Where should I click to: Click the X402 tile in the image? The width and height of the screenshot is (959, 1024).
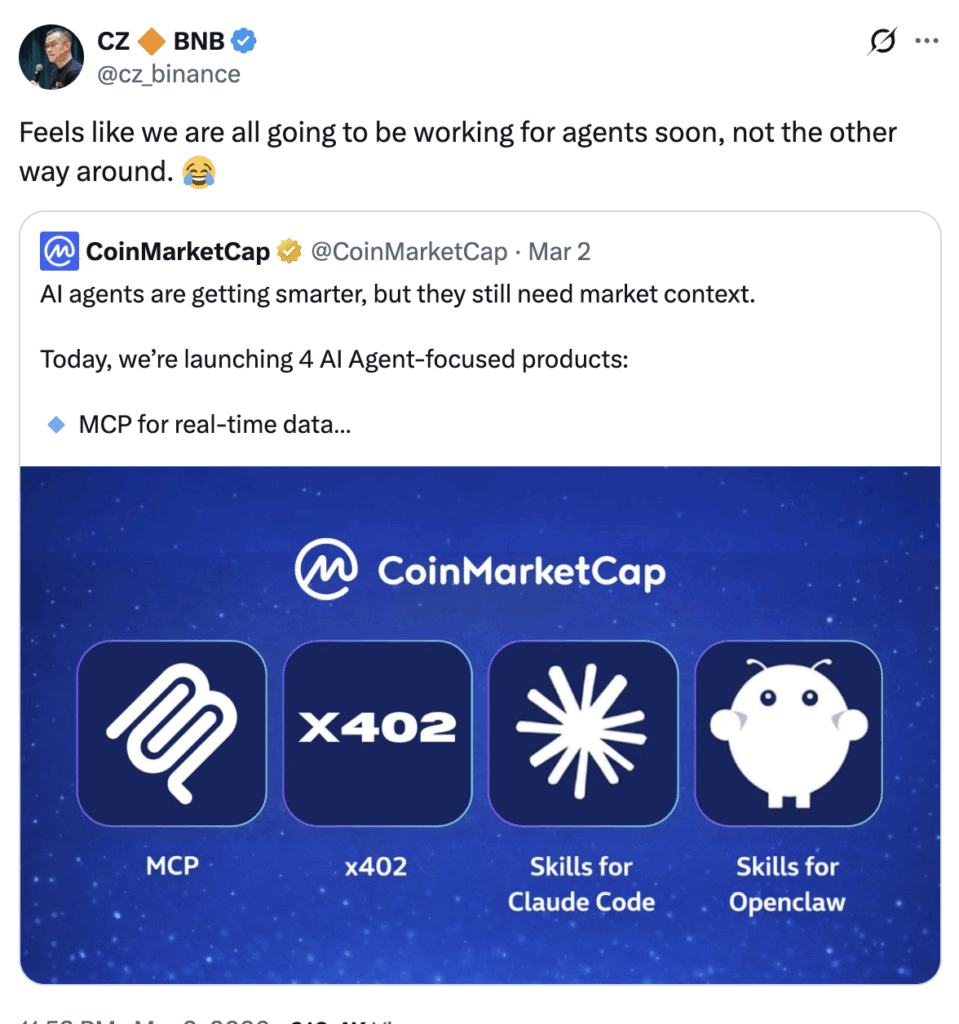coord(377,733)
